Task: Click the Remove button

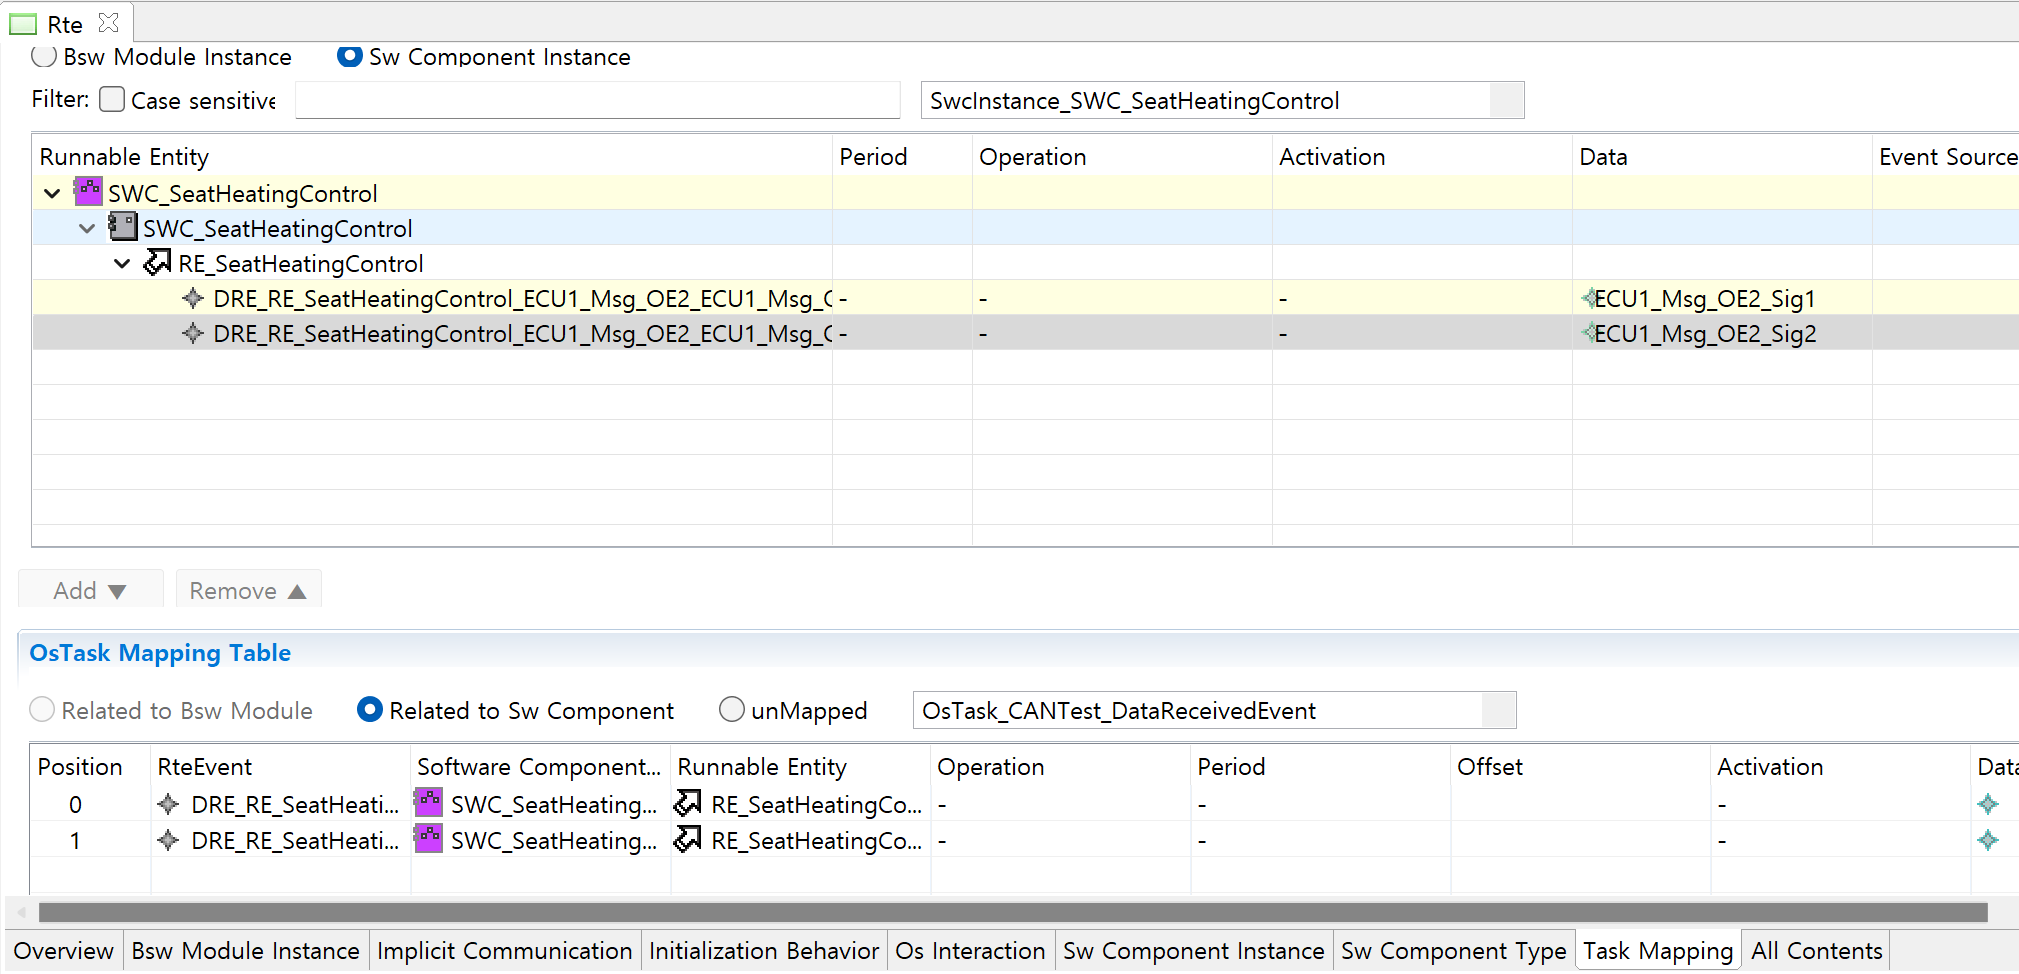Action: click(x=248, y=590)
